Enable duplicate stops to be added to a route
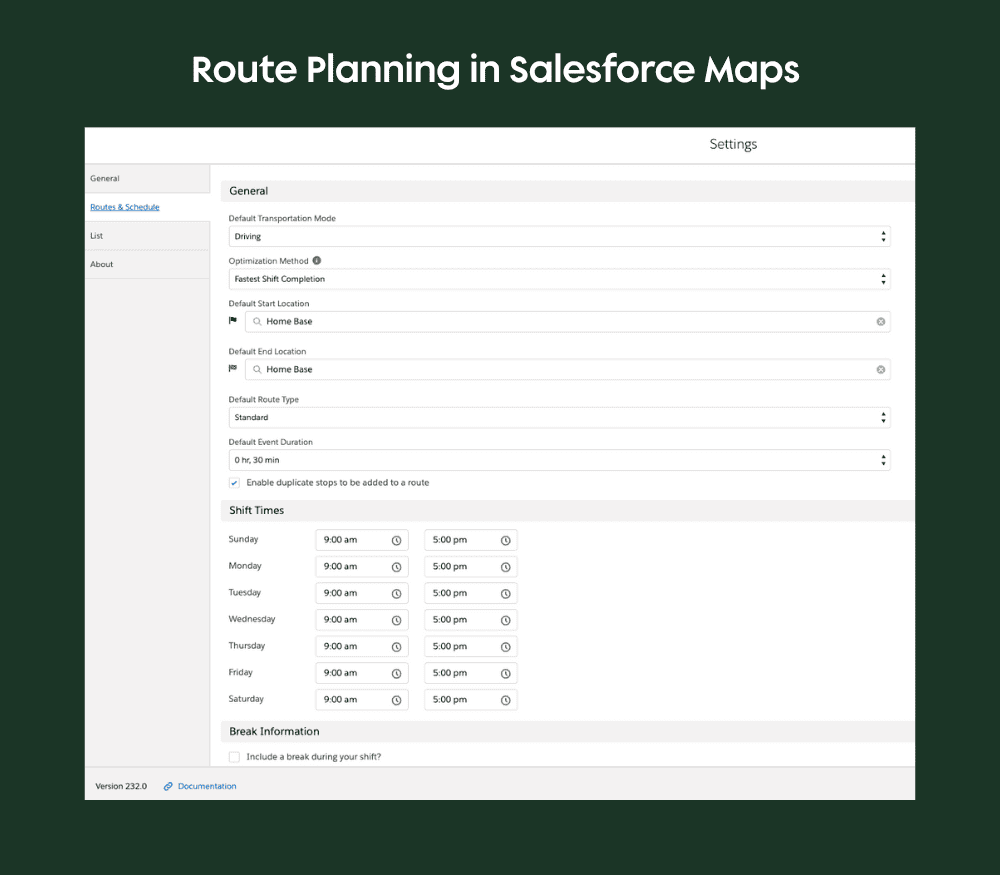Screen dimensions: 1000x875 233,482
